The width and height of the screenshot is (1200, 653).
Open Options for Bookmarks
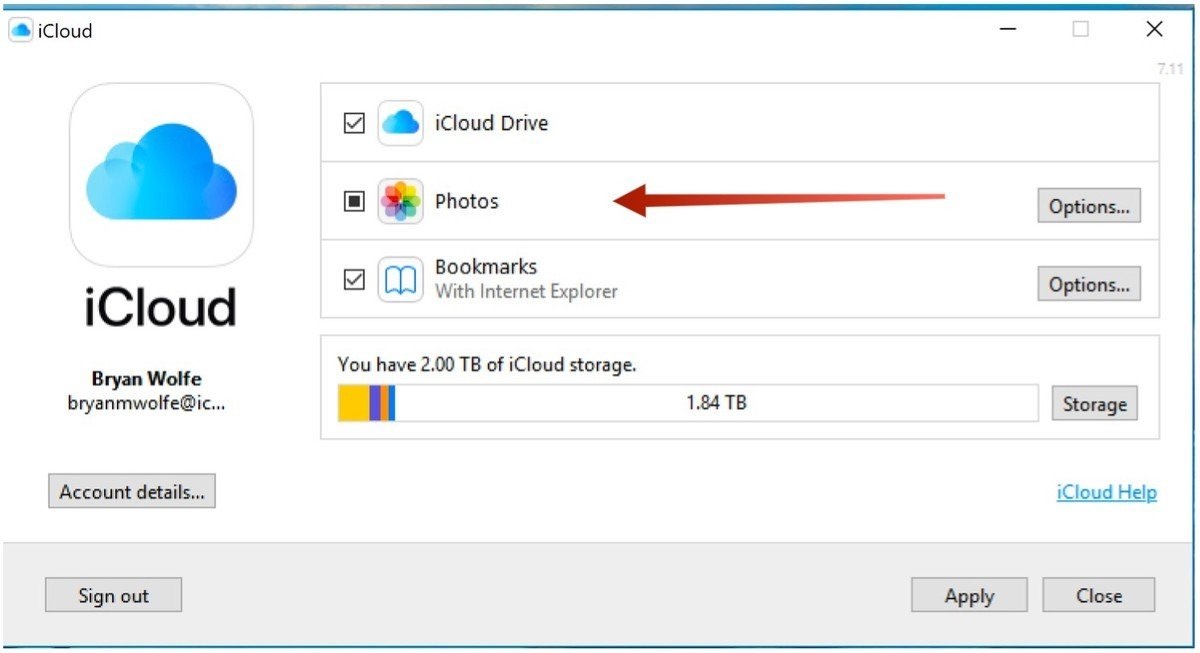pyautogui.click(x=1088, y=284)
